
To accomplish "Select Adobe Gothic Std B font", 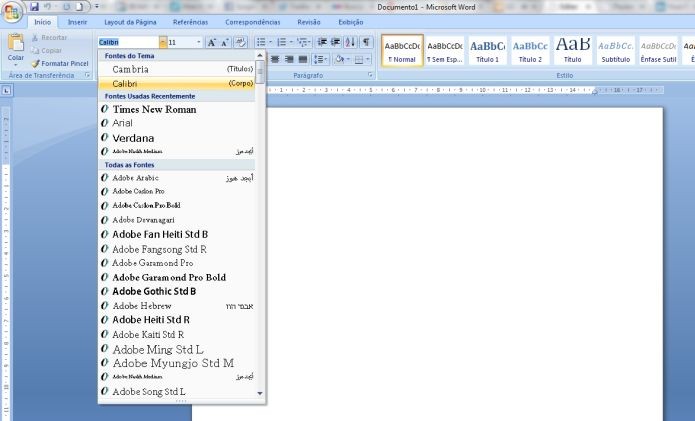I will pyautogui.click(x=176, y=291).
